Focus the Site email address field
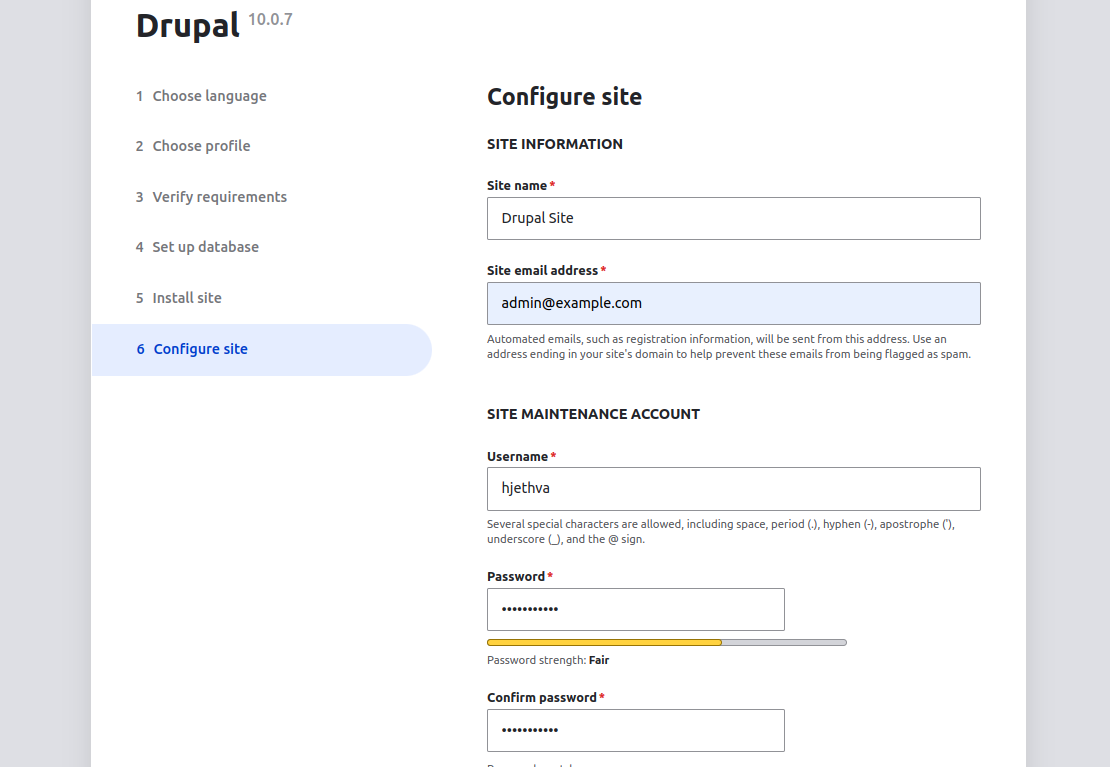1110x767 pixels. tap(733, 303)
